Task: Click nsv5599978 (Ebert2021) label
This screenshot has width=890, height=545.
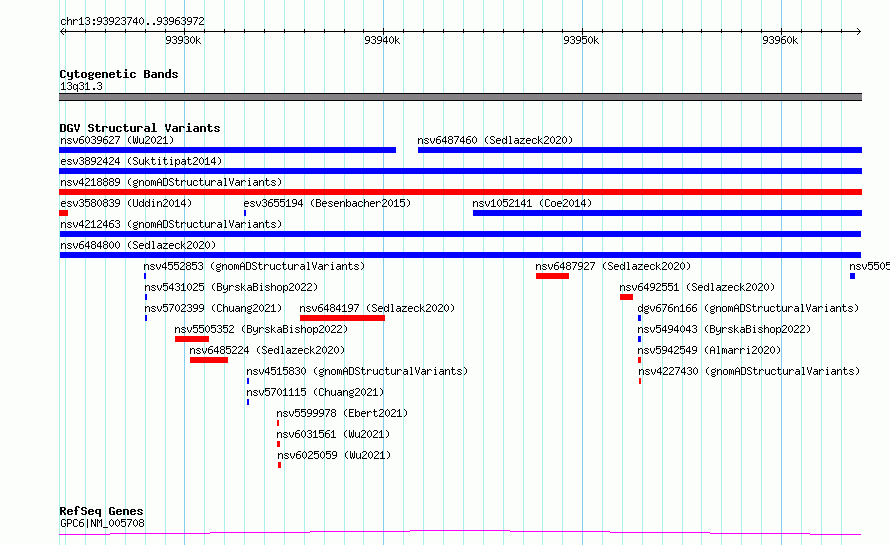Action: [342, 413]
